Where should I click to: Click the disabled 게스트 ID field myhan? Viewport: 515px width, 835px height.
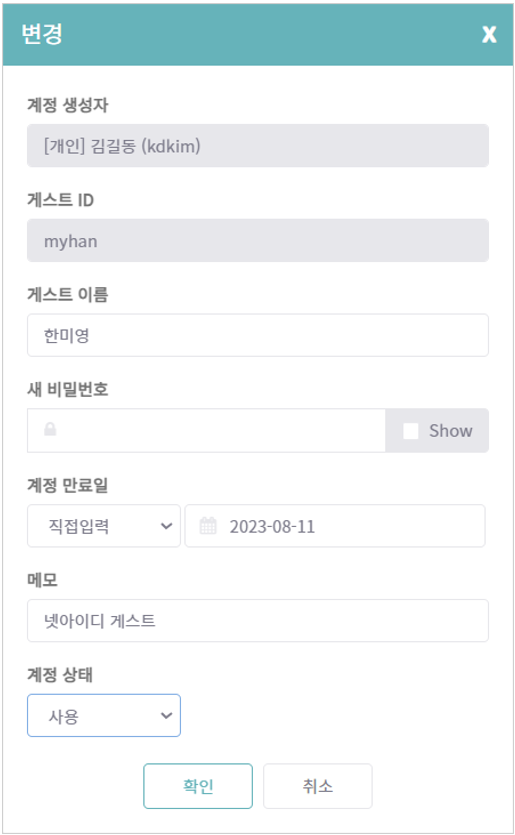point(258,240)
